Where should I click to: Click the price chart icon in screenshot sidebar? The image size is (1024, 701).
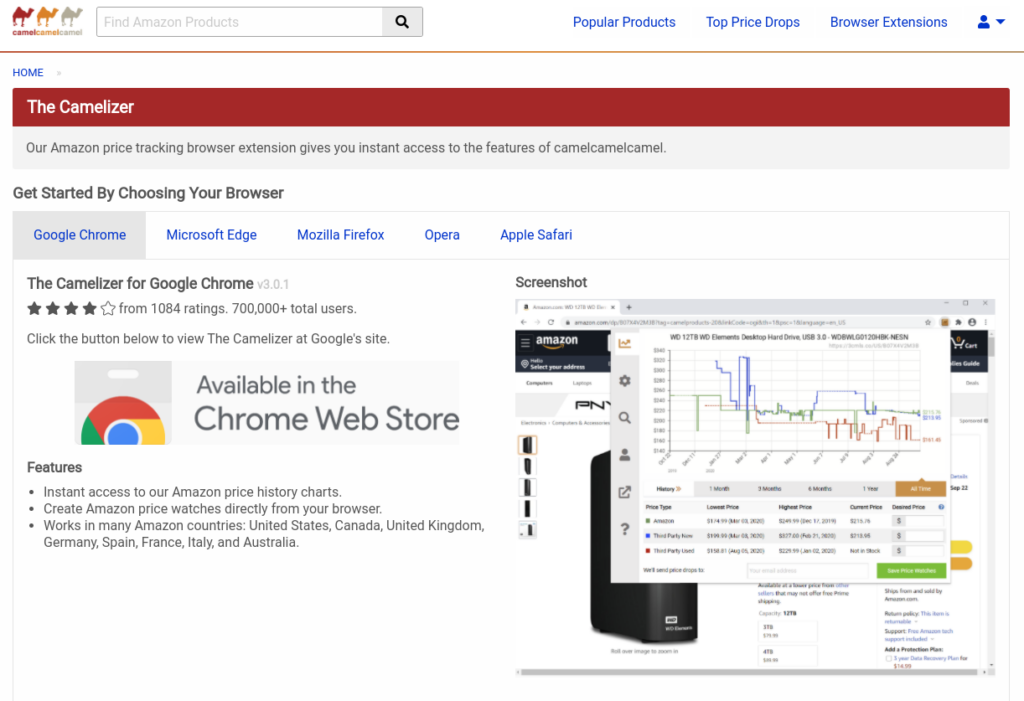click(625, 343)
